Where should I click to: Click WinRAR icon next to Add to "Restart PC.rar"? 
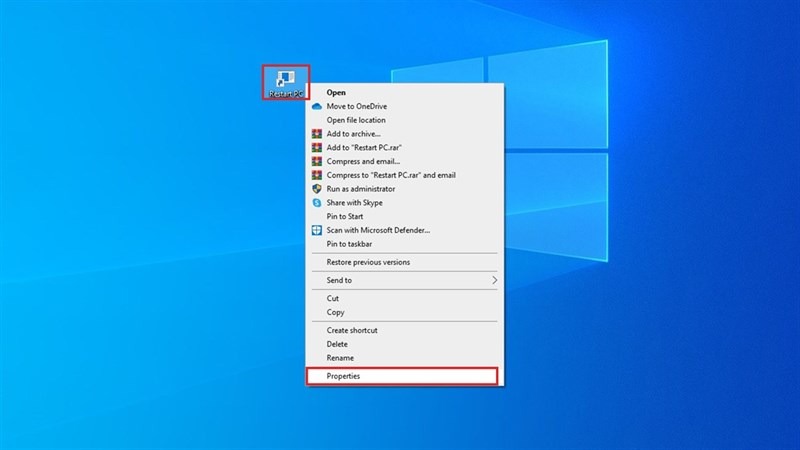coord(317,147)
